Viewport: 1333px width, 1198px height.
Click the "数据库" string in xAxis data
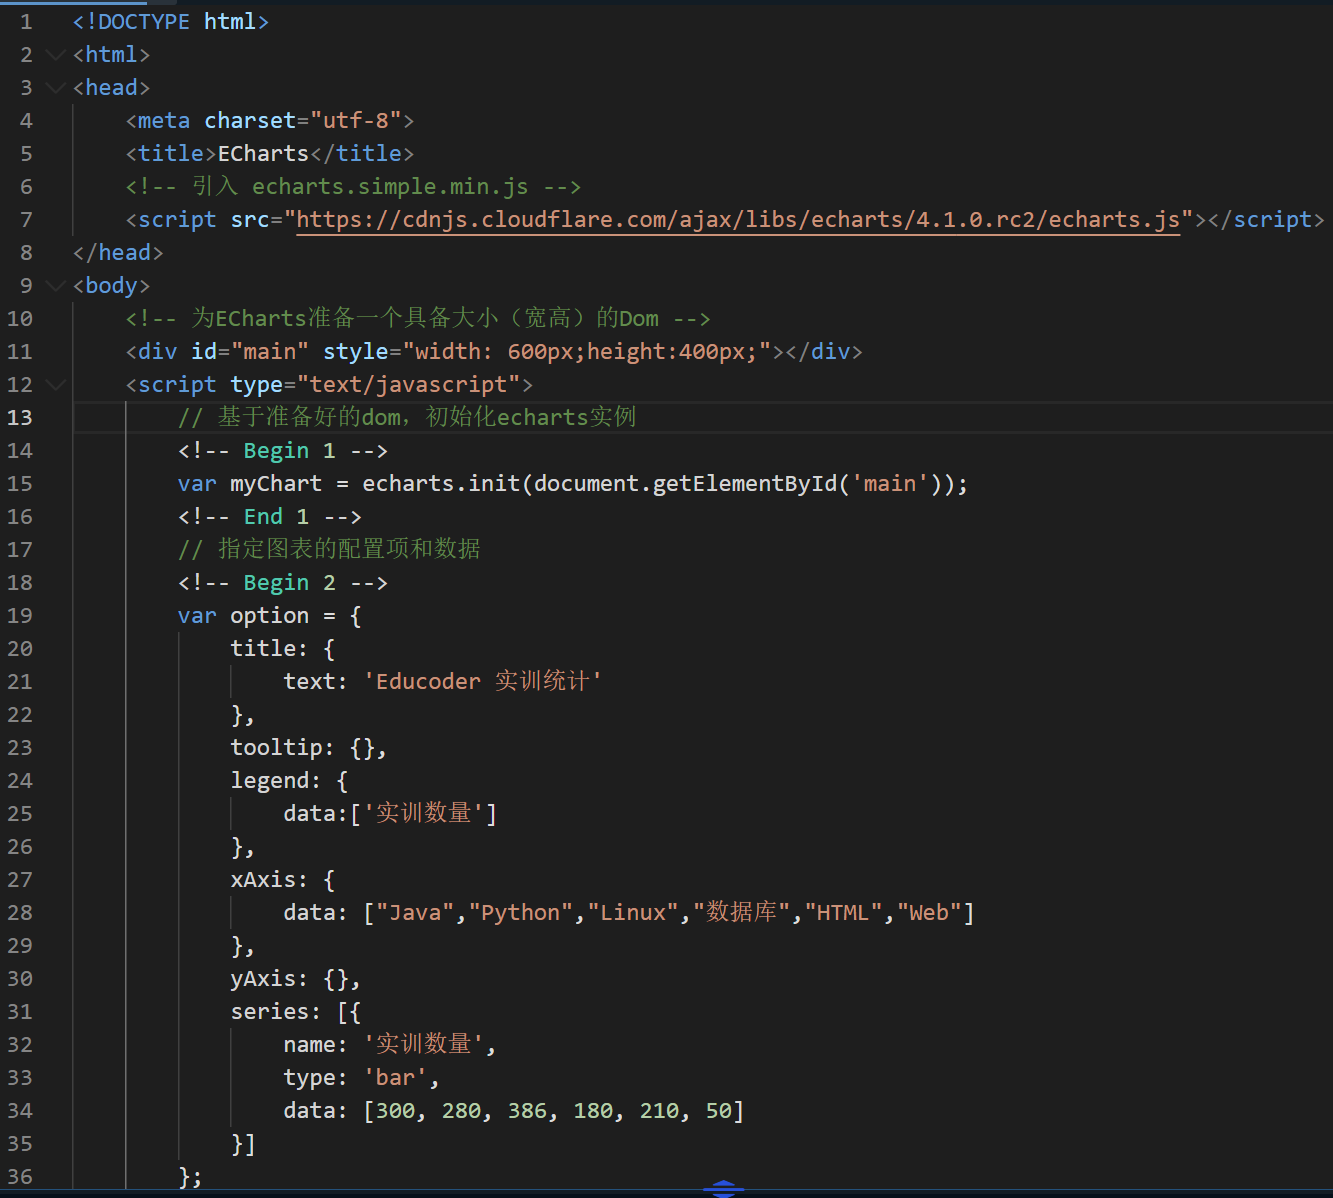pos(741,913)
